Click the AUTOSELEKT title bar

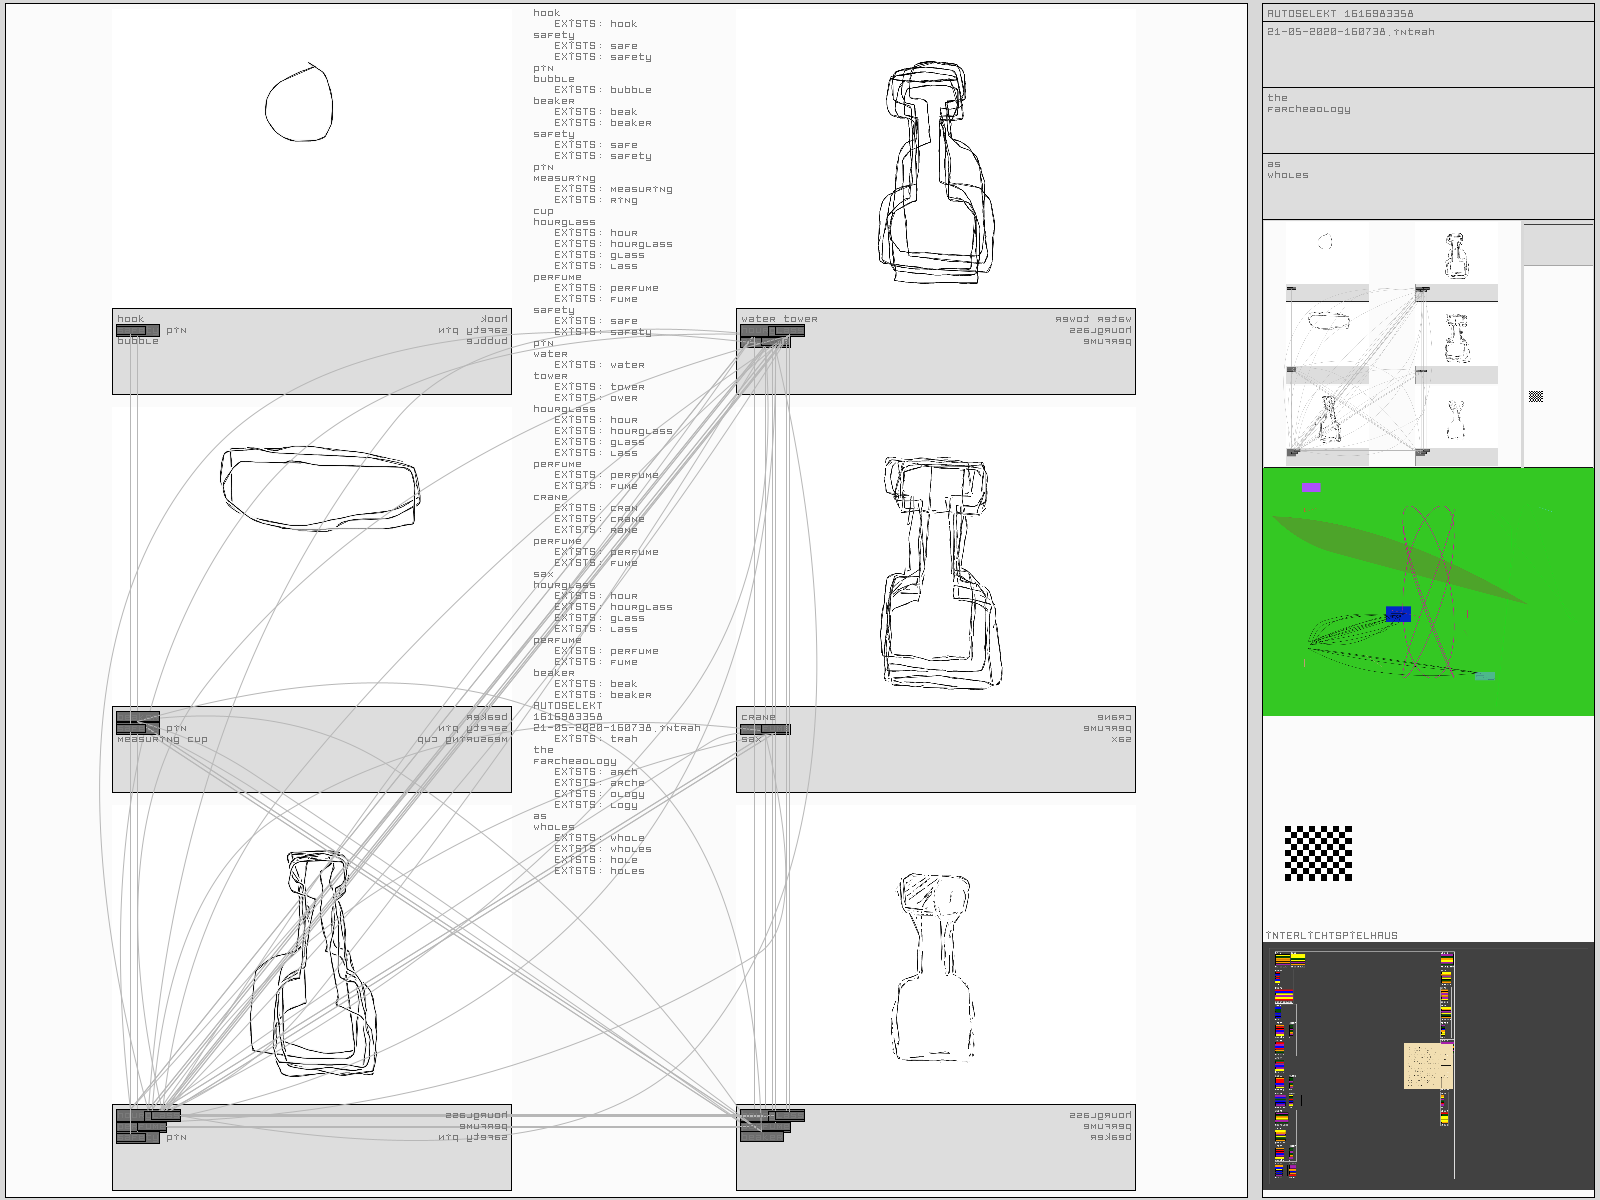coord(1427,13)
